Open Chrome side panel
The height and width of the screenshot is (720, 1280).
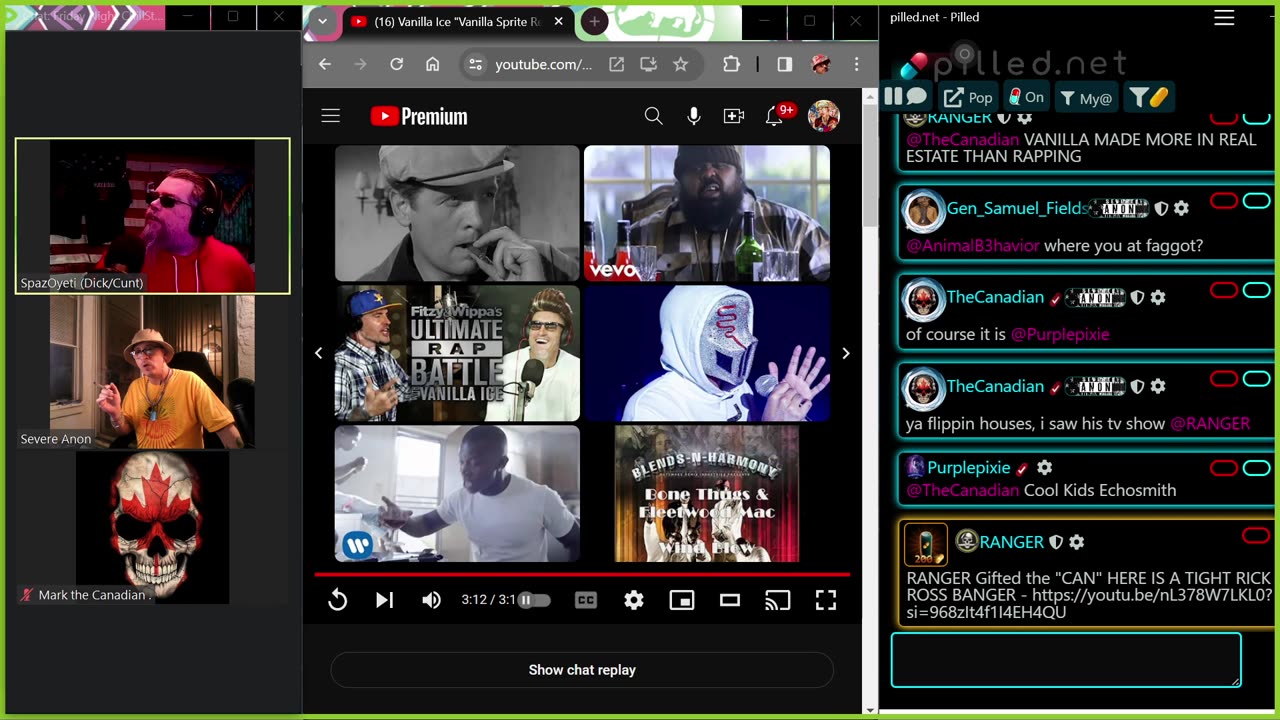tap(785, 64)
